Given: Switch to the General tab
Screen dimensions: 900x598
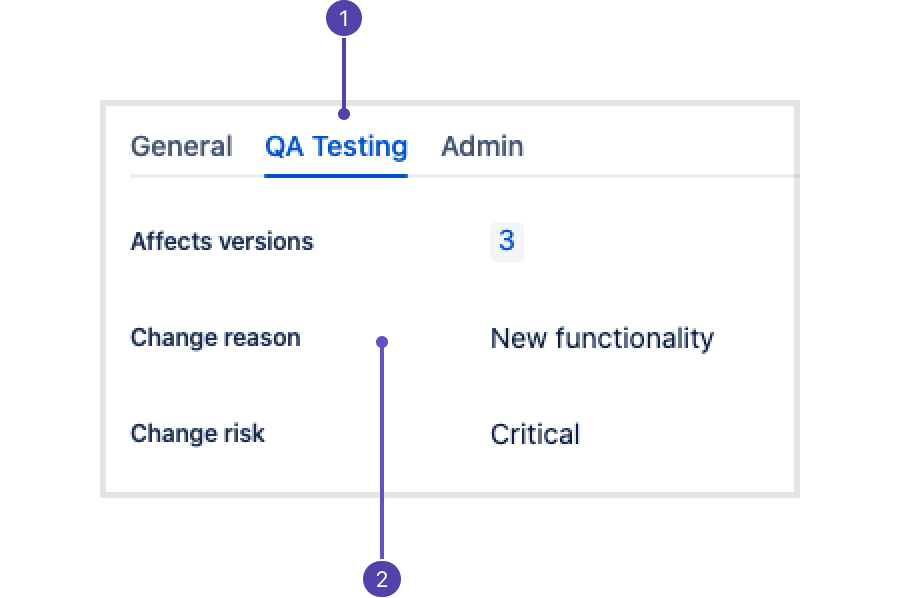Looking at the screenshot, I should point(181,146).
